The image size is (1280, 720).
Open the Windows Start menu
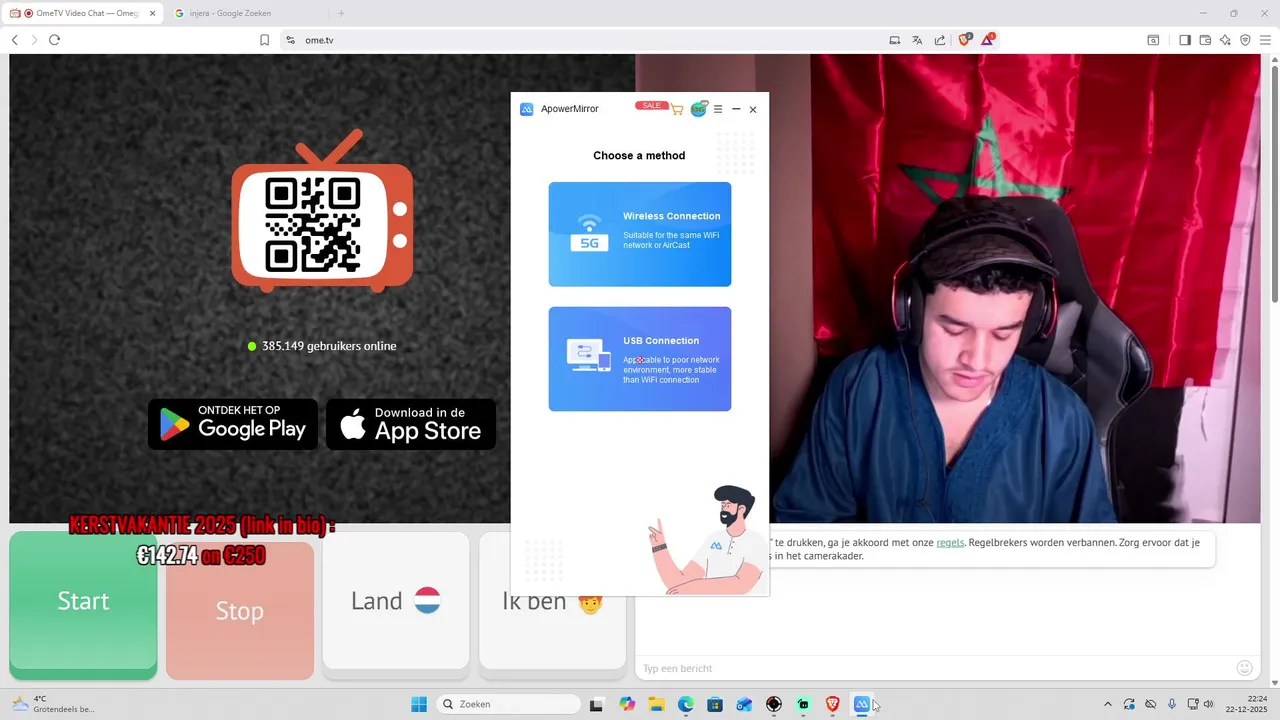click(x=419, y=704)
